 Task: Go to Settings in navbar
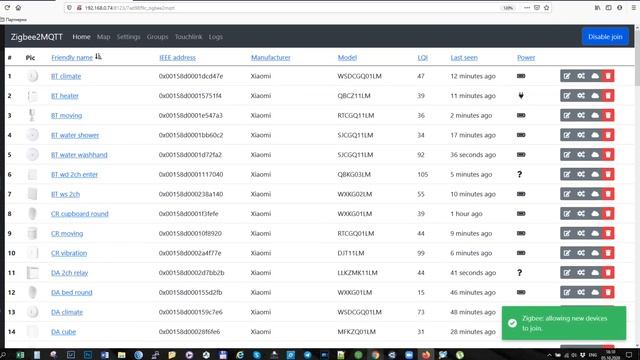pyautogui.click(x=129, y=37)
